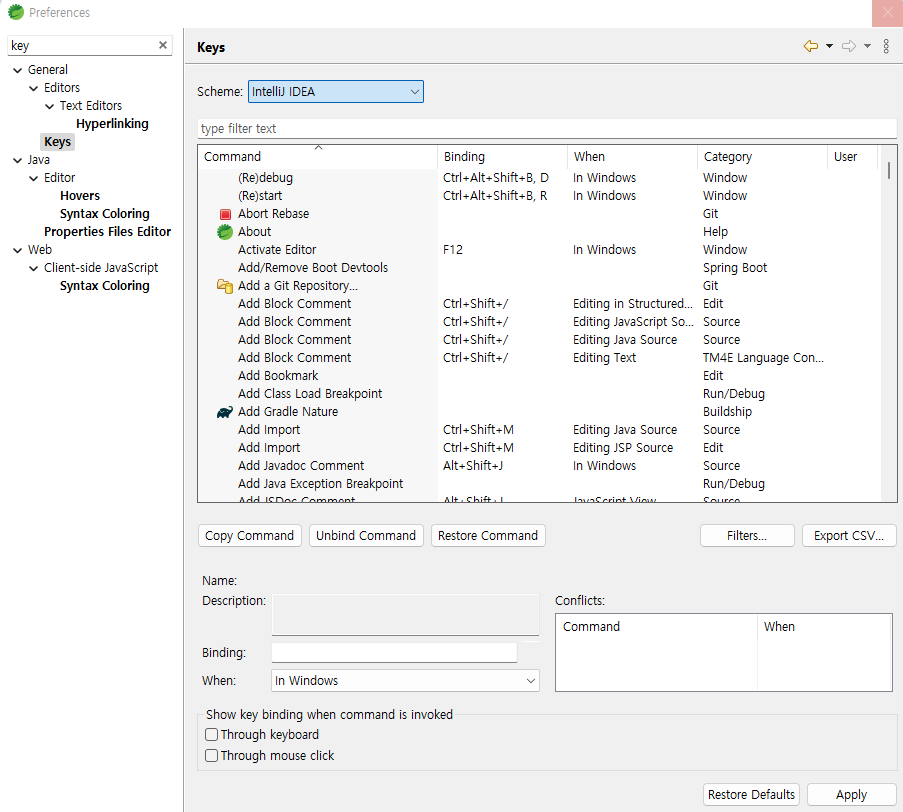
Task: Close the Preferences window
Action: click(x=887, y=13)
